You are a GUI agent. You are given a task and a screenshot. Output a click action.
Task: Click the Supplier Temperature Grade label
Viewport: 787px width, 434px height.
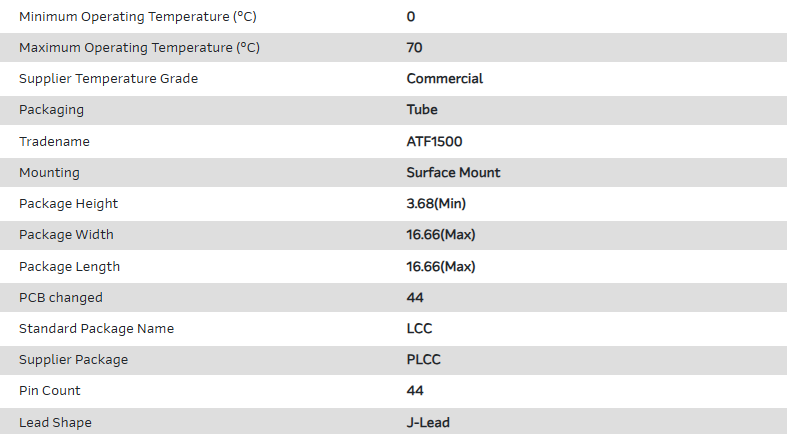coord(108,79)
